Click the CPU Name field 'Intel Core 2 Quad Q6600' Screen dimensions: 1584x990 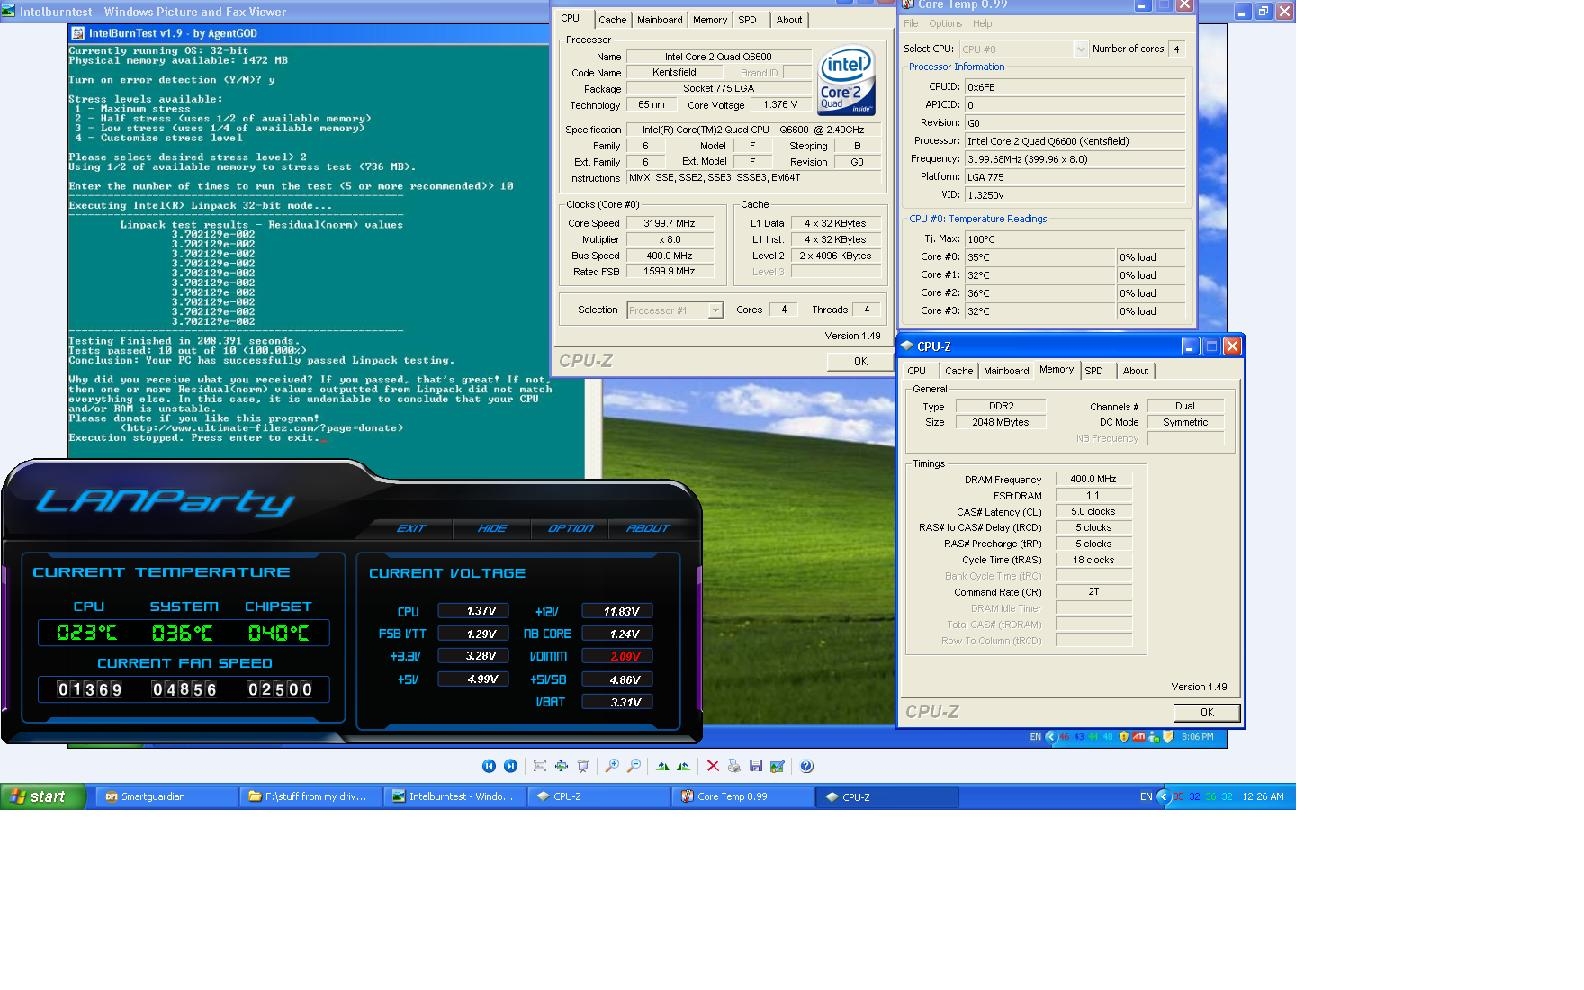coord(719,57)
